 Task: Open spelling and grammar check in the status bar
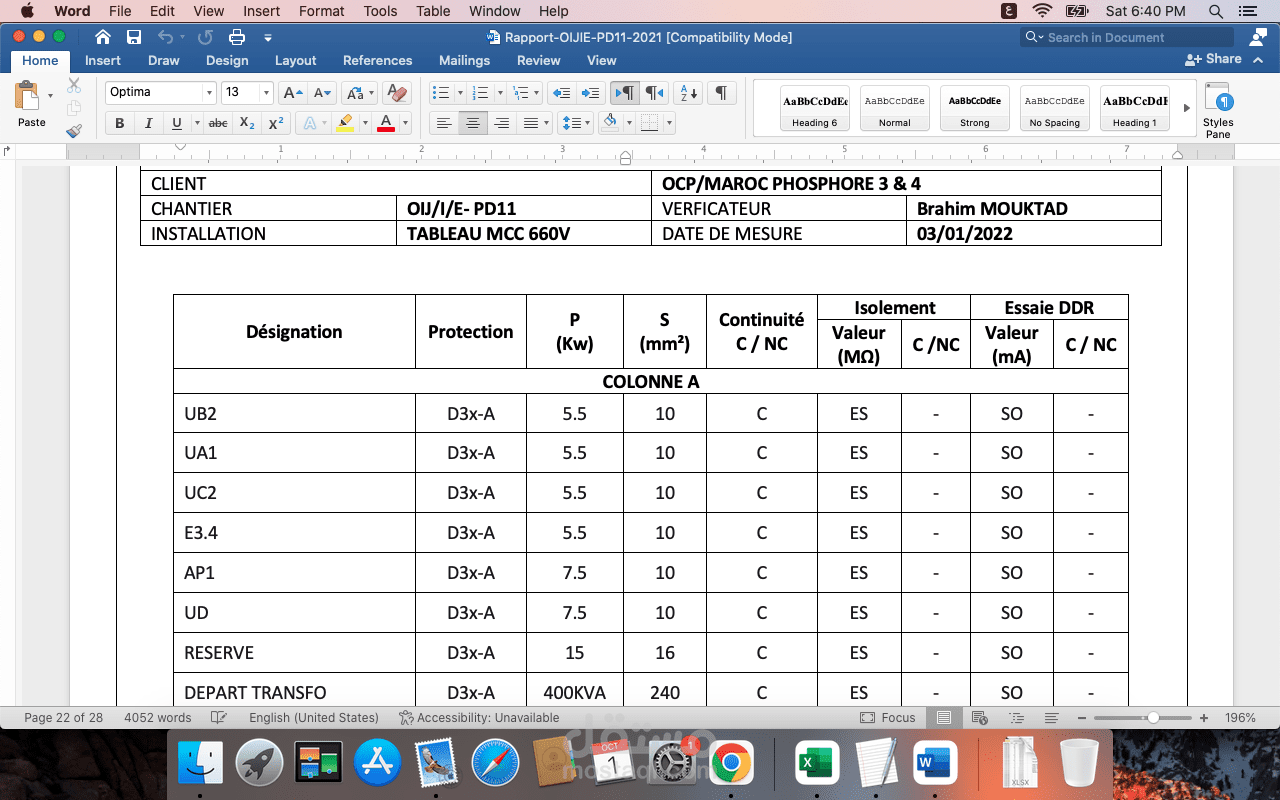218,718
